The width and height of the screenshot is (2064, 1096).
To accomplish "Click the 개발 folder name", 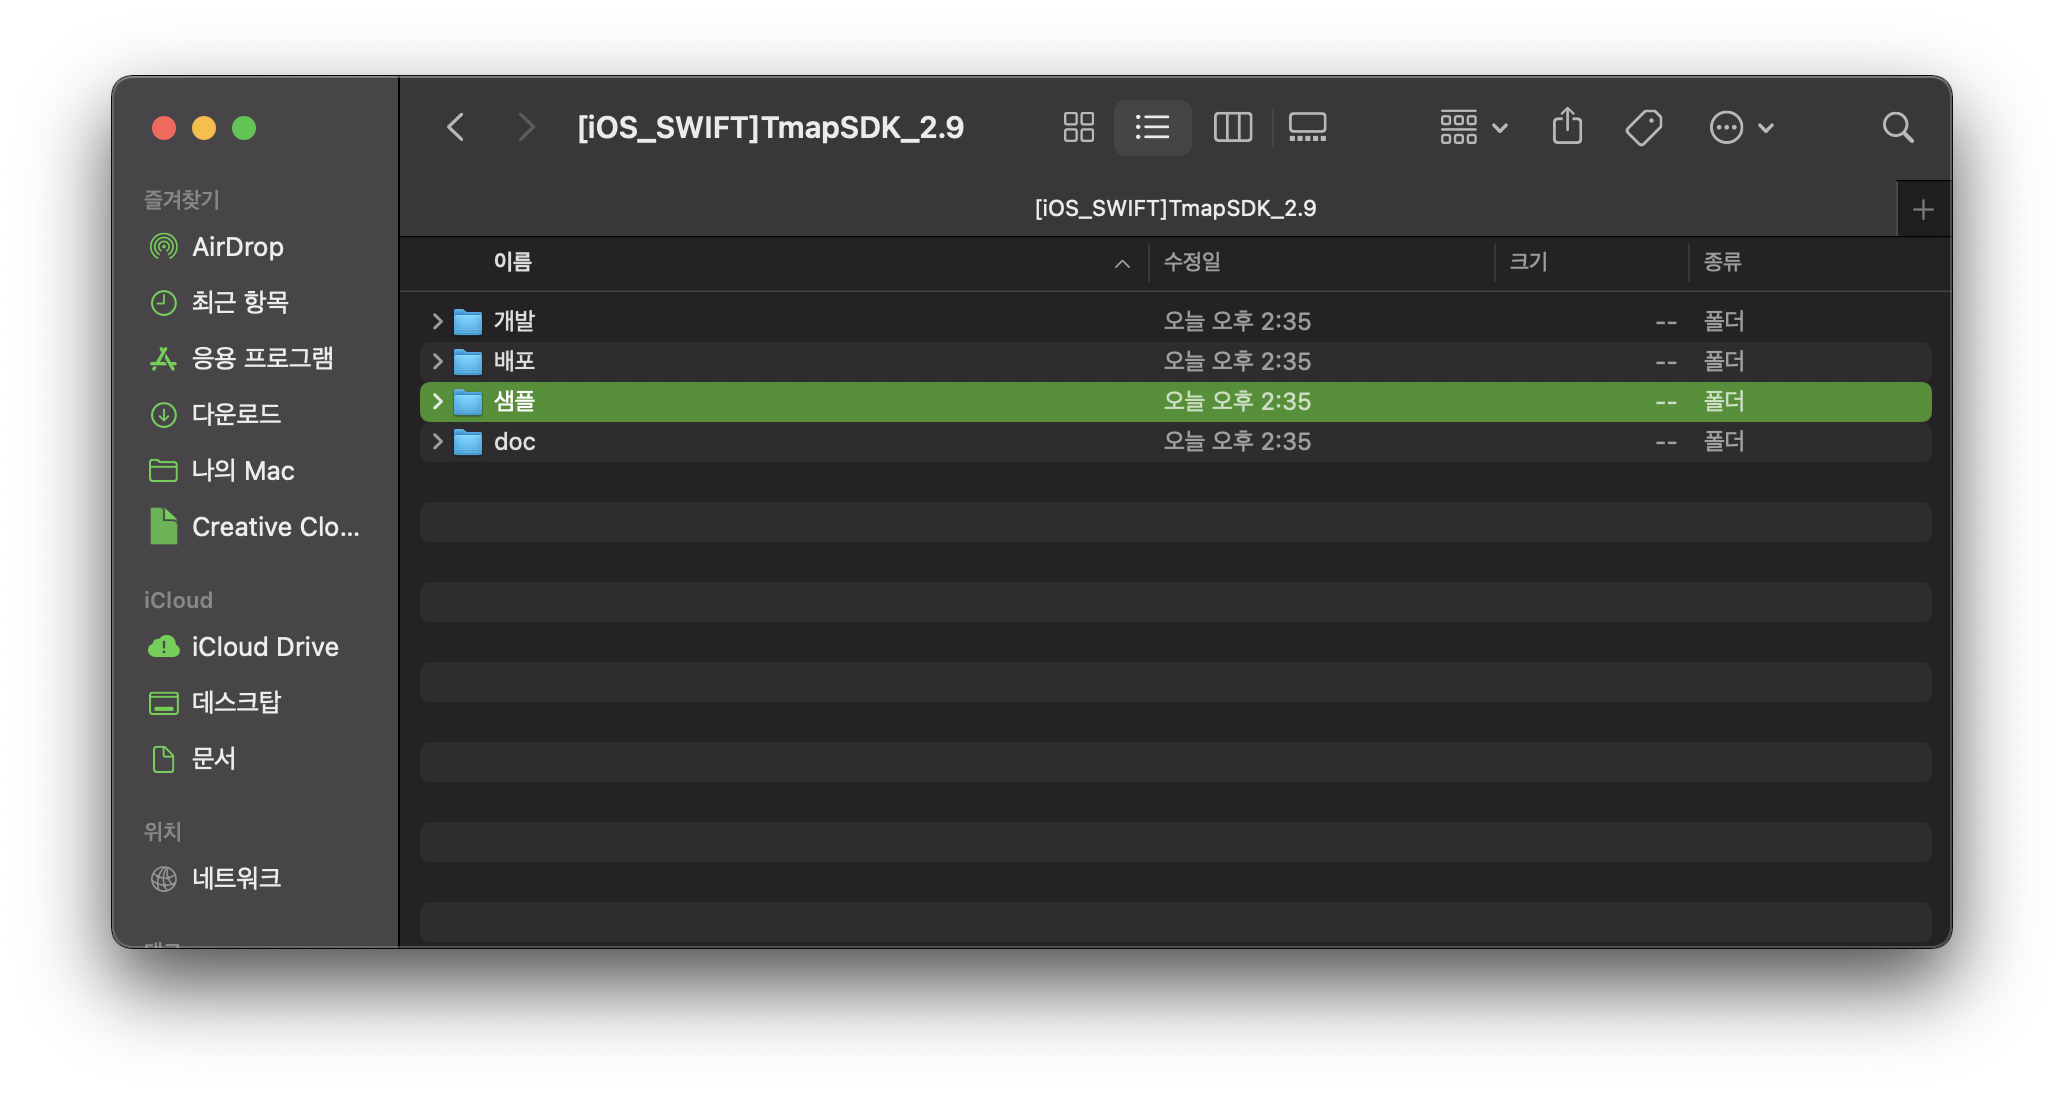I will point(514,321).
